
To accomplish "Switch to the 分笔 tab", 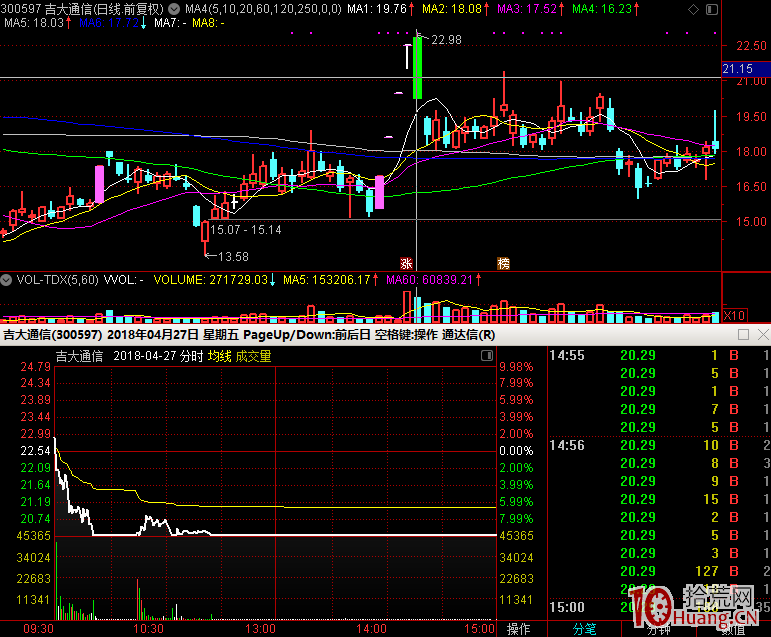I will coord(585,629).
